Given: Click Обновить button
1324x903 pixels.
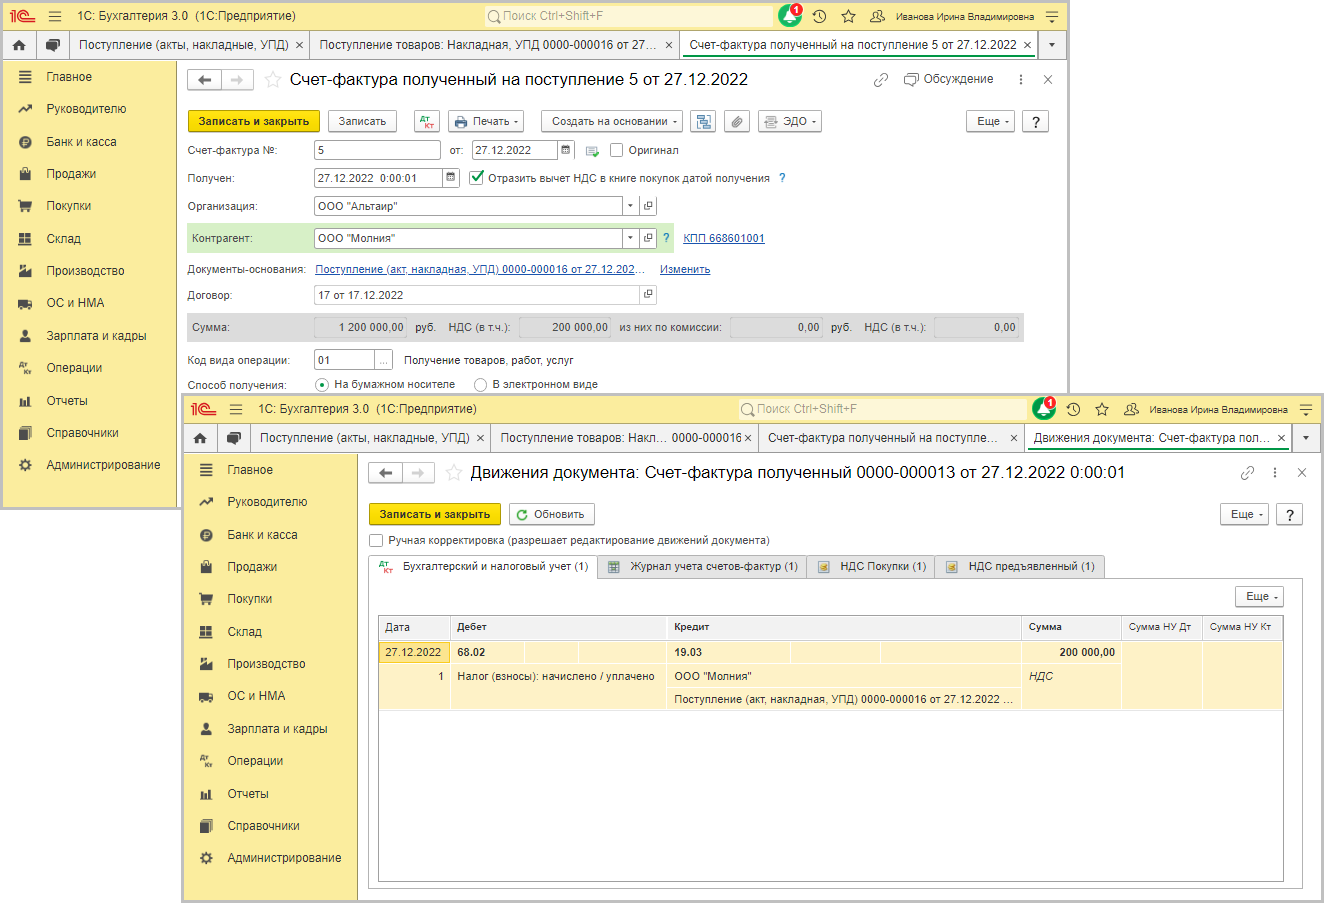Looking at the screenshot, I should pyautogui.click(x=552, y=514).
